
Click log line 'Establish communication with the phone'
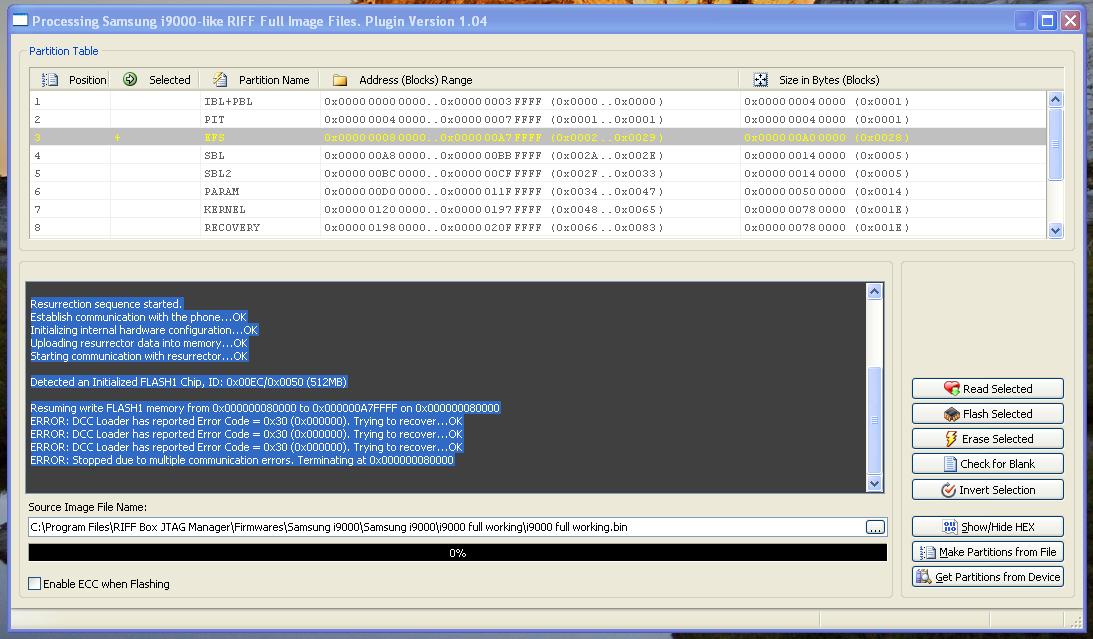click(139, 317)
